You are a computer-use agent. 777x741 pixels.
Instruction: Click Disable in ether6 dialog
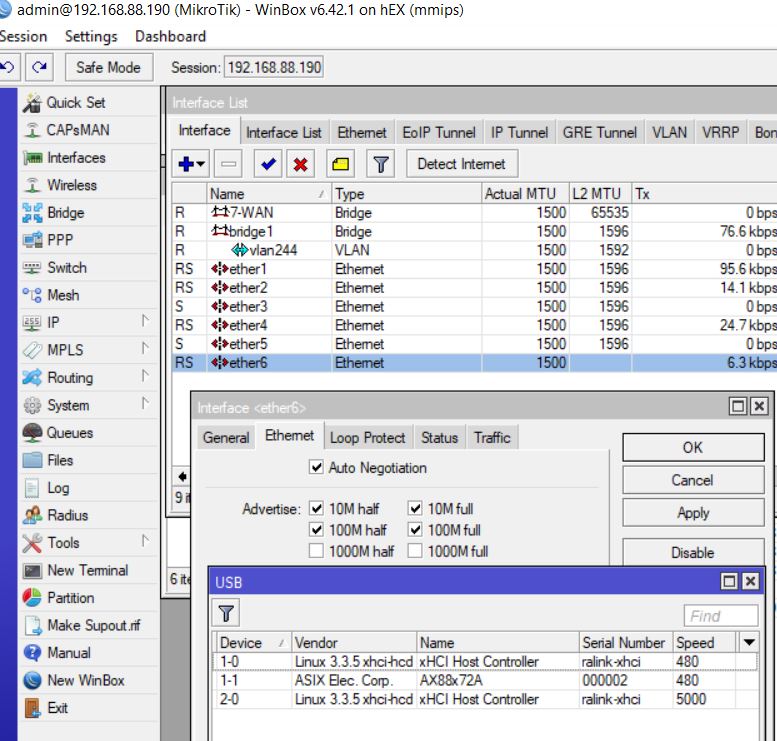[x=693, y=552]
